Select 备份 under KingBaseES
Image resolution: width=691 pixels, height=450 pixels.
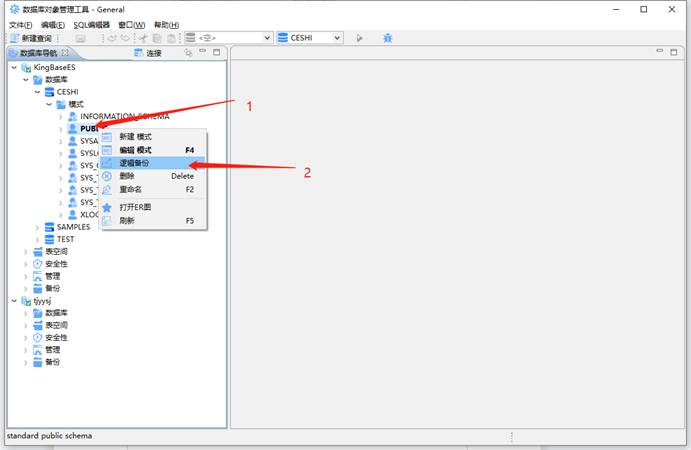[x=52, y=288]
